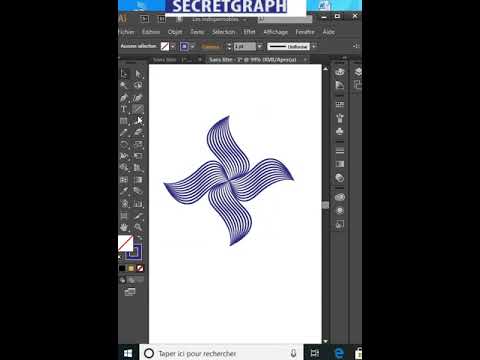Image resolution: width=480 pixels, height=360 pixels.
Task: Select the Gradient tool
Action: [x=138, y=180]
